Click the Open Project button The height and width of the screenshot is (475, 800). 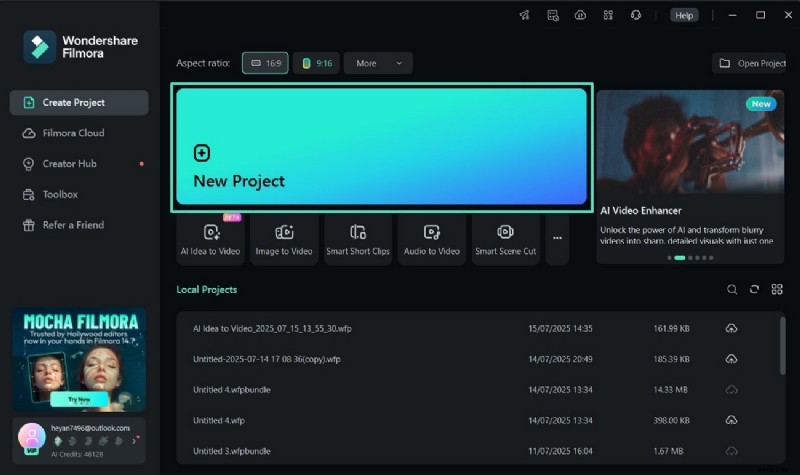751,63
